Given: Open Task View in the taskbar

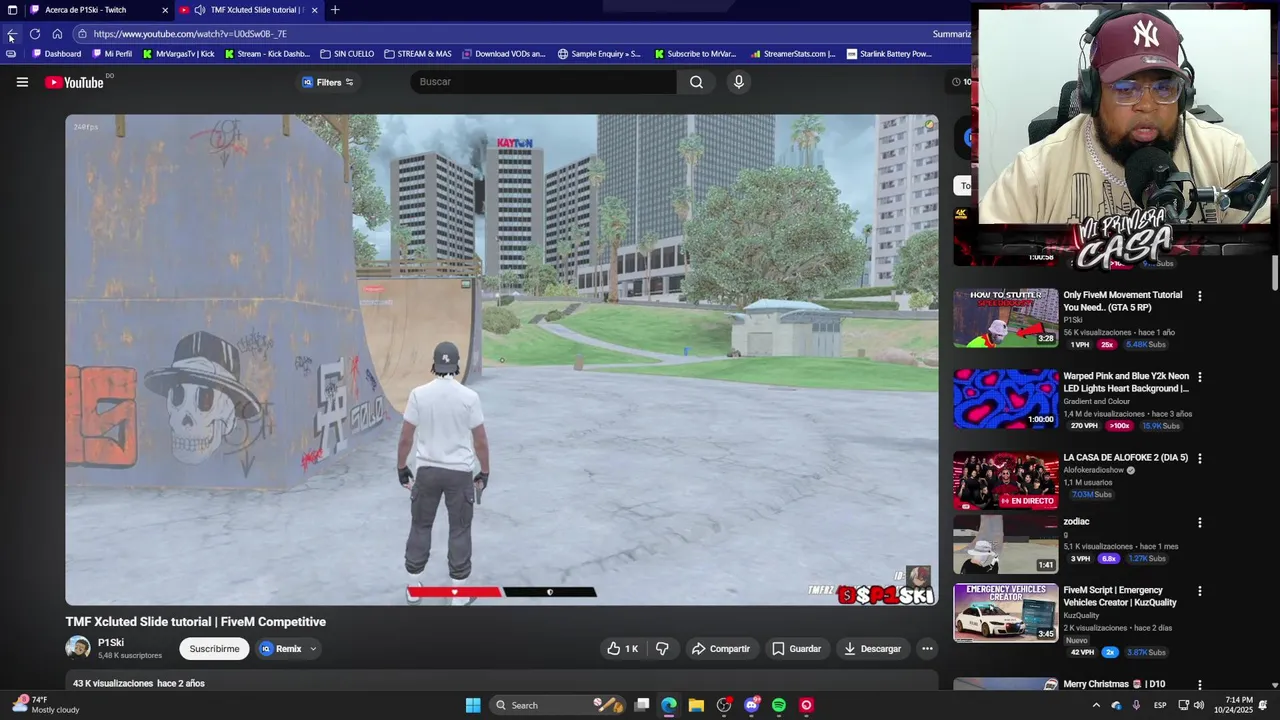Looking at the screenshot, I should 642,705.
